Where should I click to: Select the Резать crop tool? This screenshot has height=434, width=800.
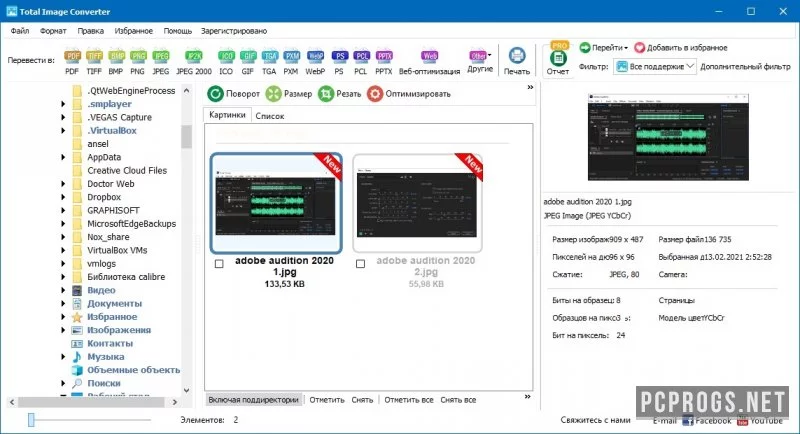(339, 94)
